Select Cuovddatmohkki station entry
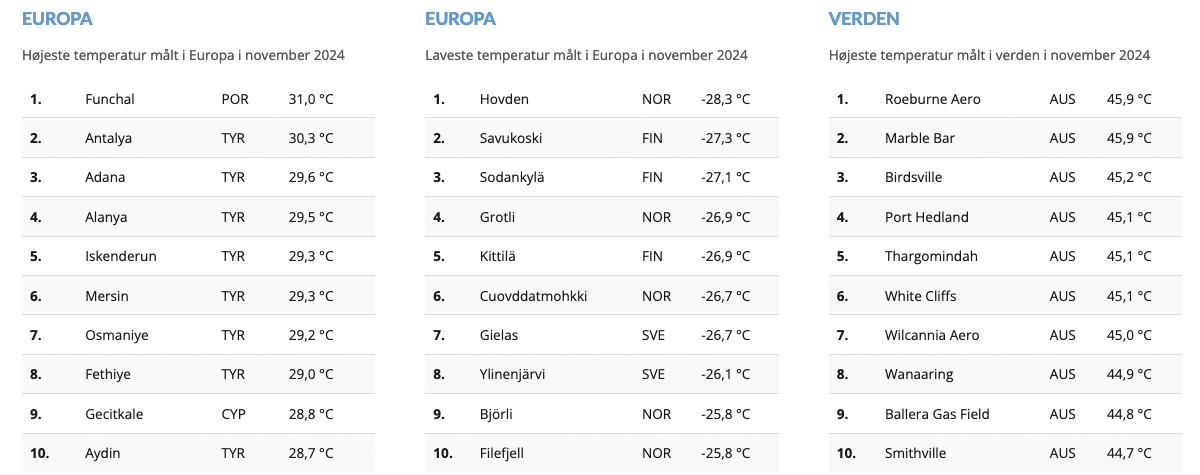Image resolution: width=1200 pixels, height=475 pixels. (x=533, y=296)
